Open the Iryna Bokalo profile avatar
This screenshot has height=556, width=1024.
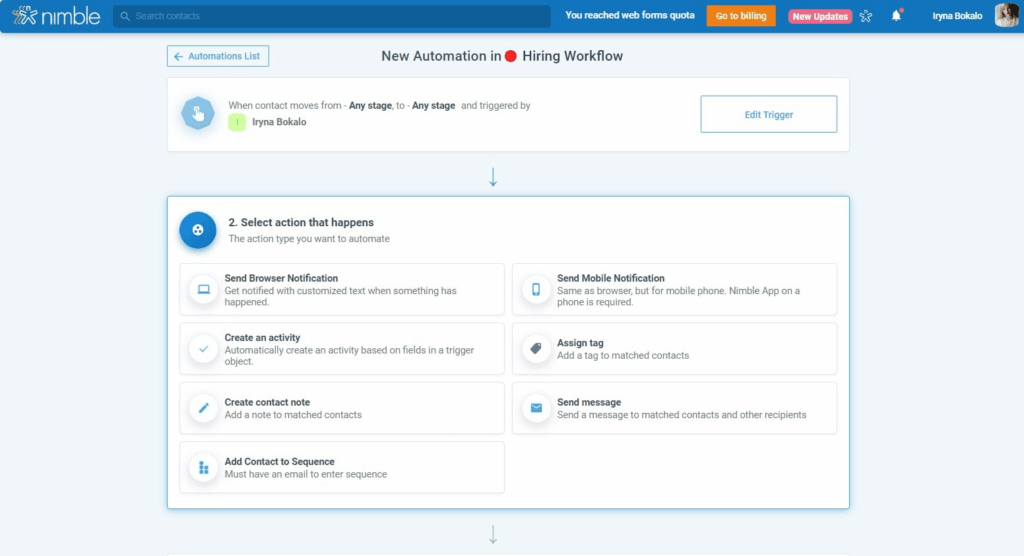tap(1006, 16)
